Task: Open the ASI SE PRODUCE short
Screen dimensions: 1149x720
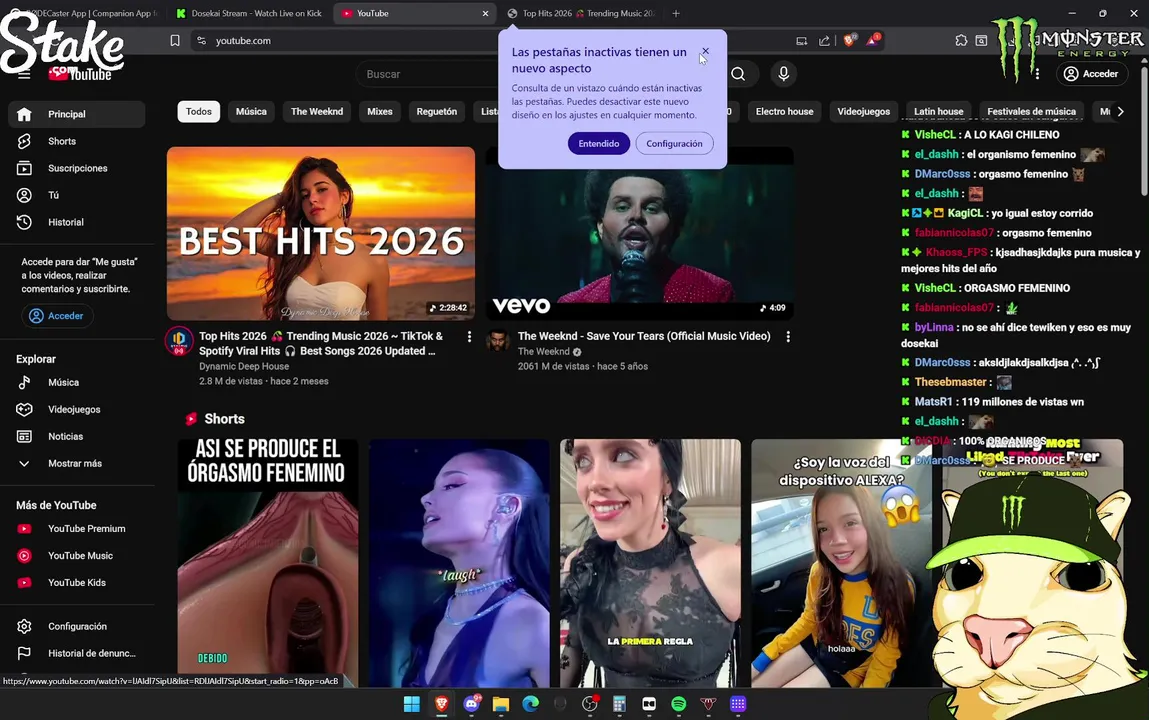Action: [268, 563]
